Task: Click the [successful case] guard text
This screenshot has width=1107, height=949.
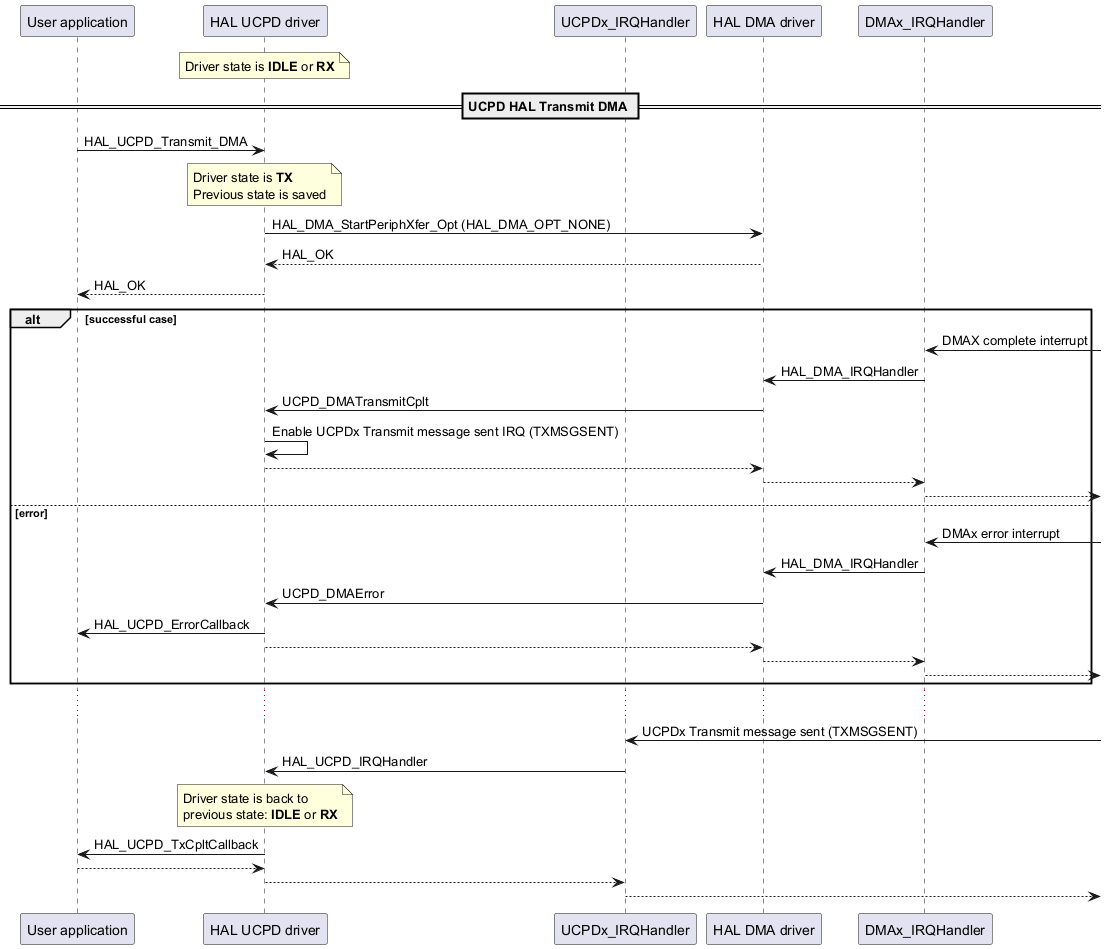Action: coord(131,320)
